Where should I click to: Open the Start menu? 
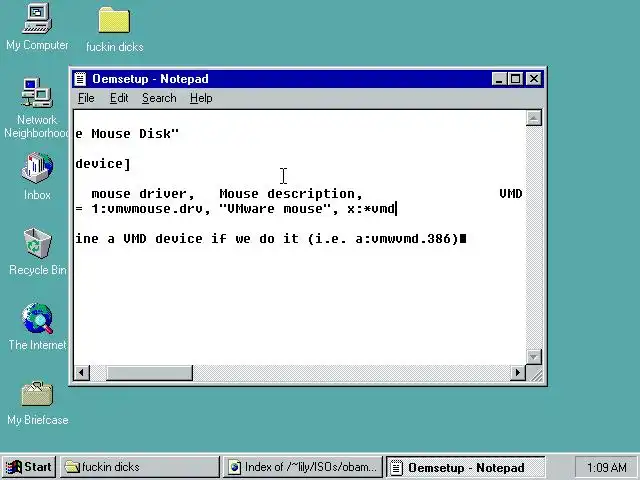pyautogui.click(x=29, y=467)
